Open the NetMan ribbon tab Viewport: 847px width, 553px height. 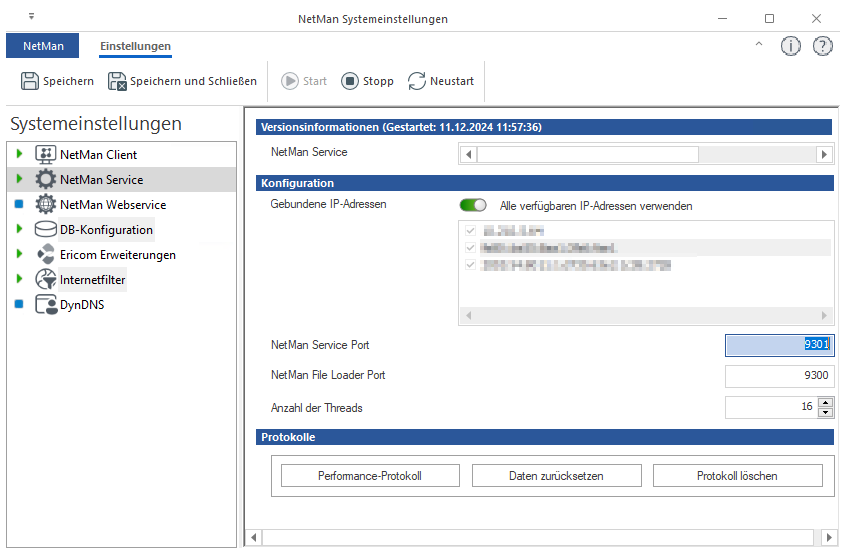pos(42,46)
